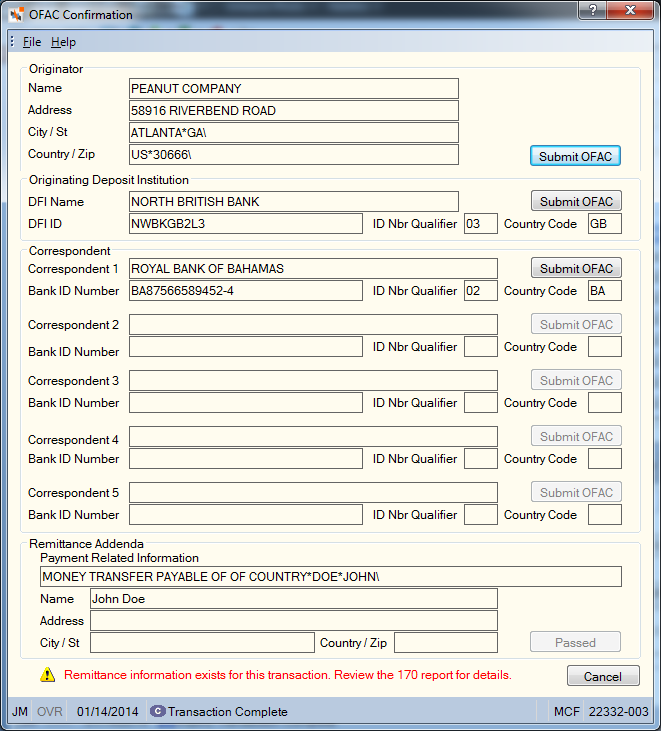Click the Remittance Addenda Address field
Image resolution: width=661 pixels, height=731 pixels.
(x=294, y=621)
